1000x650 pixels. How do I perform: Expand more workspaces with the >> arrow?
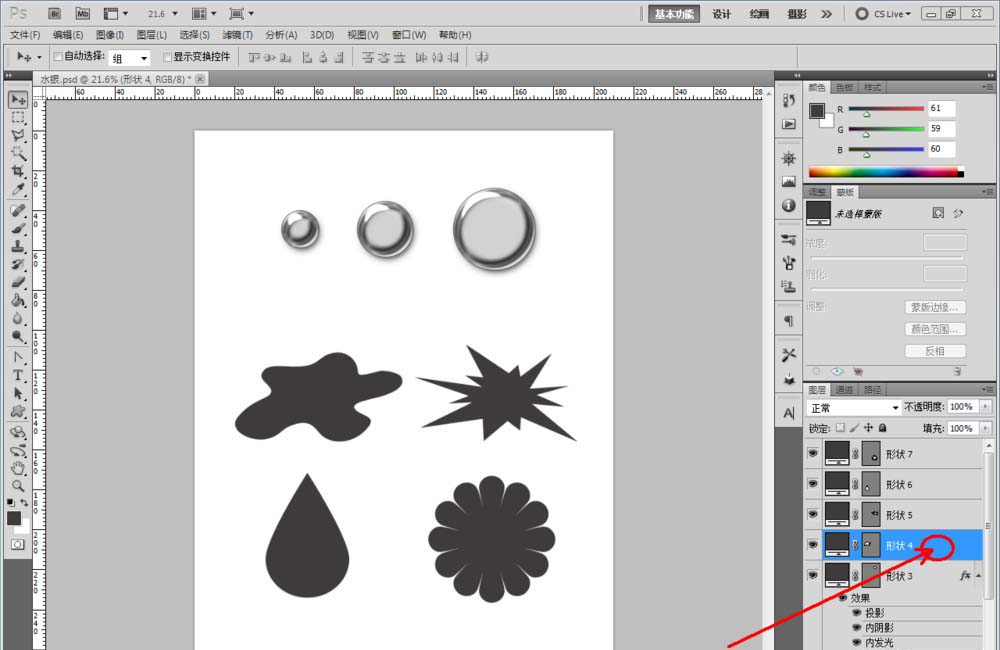[x=827, y=14]
